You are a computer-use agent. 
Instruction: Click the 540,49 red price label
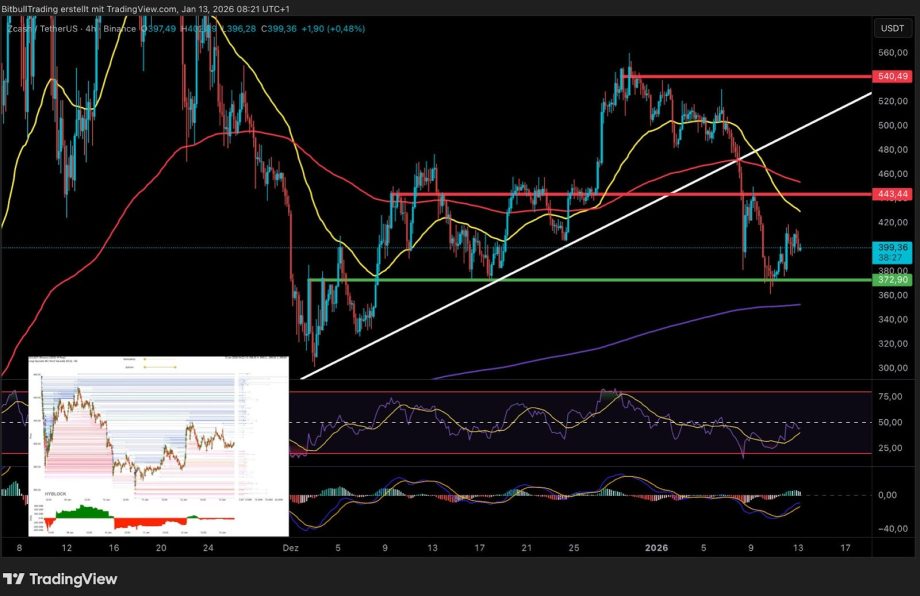coord(891,76)
